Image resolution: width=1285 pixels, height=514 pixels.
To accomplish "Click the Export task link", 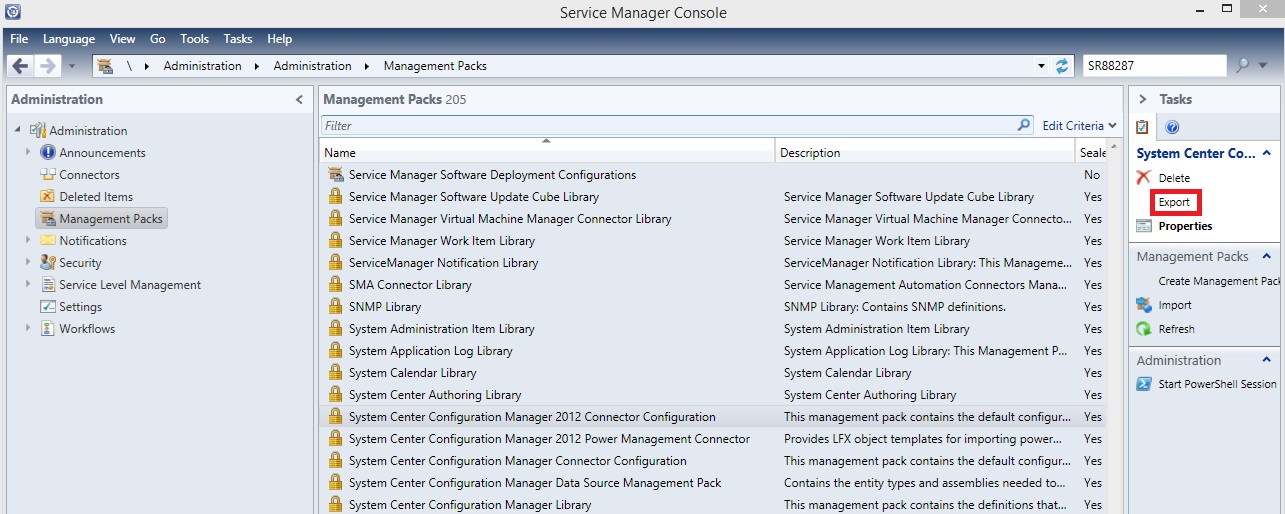I will (1174, 202).
